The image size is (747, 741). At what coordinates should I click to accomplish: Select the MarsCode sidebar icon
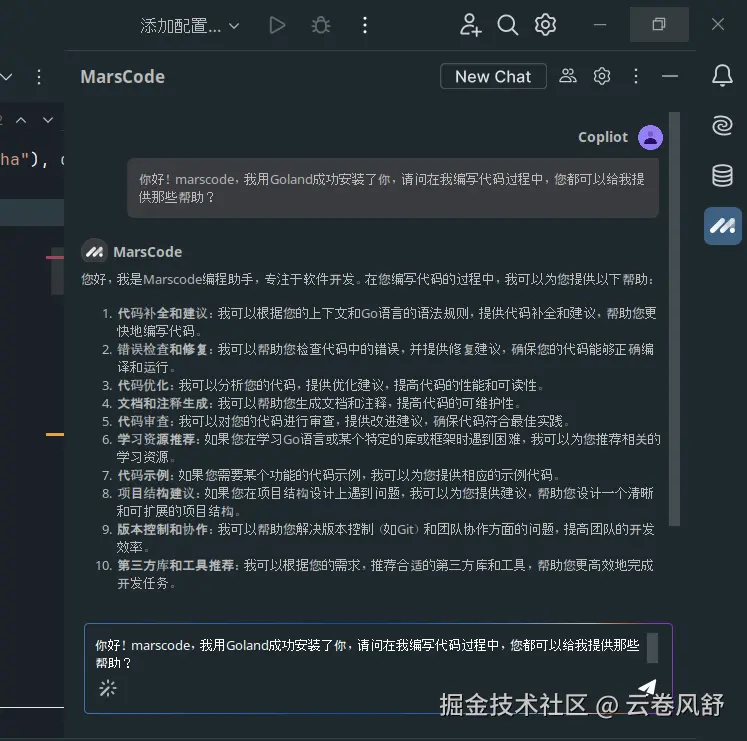tap(723, 226)
